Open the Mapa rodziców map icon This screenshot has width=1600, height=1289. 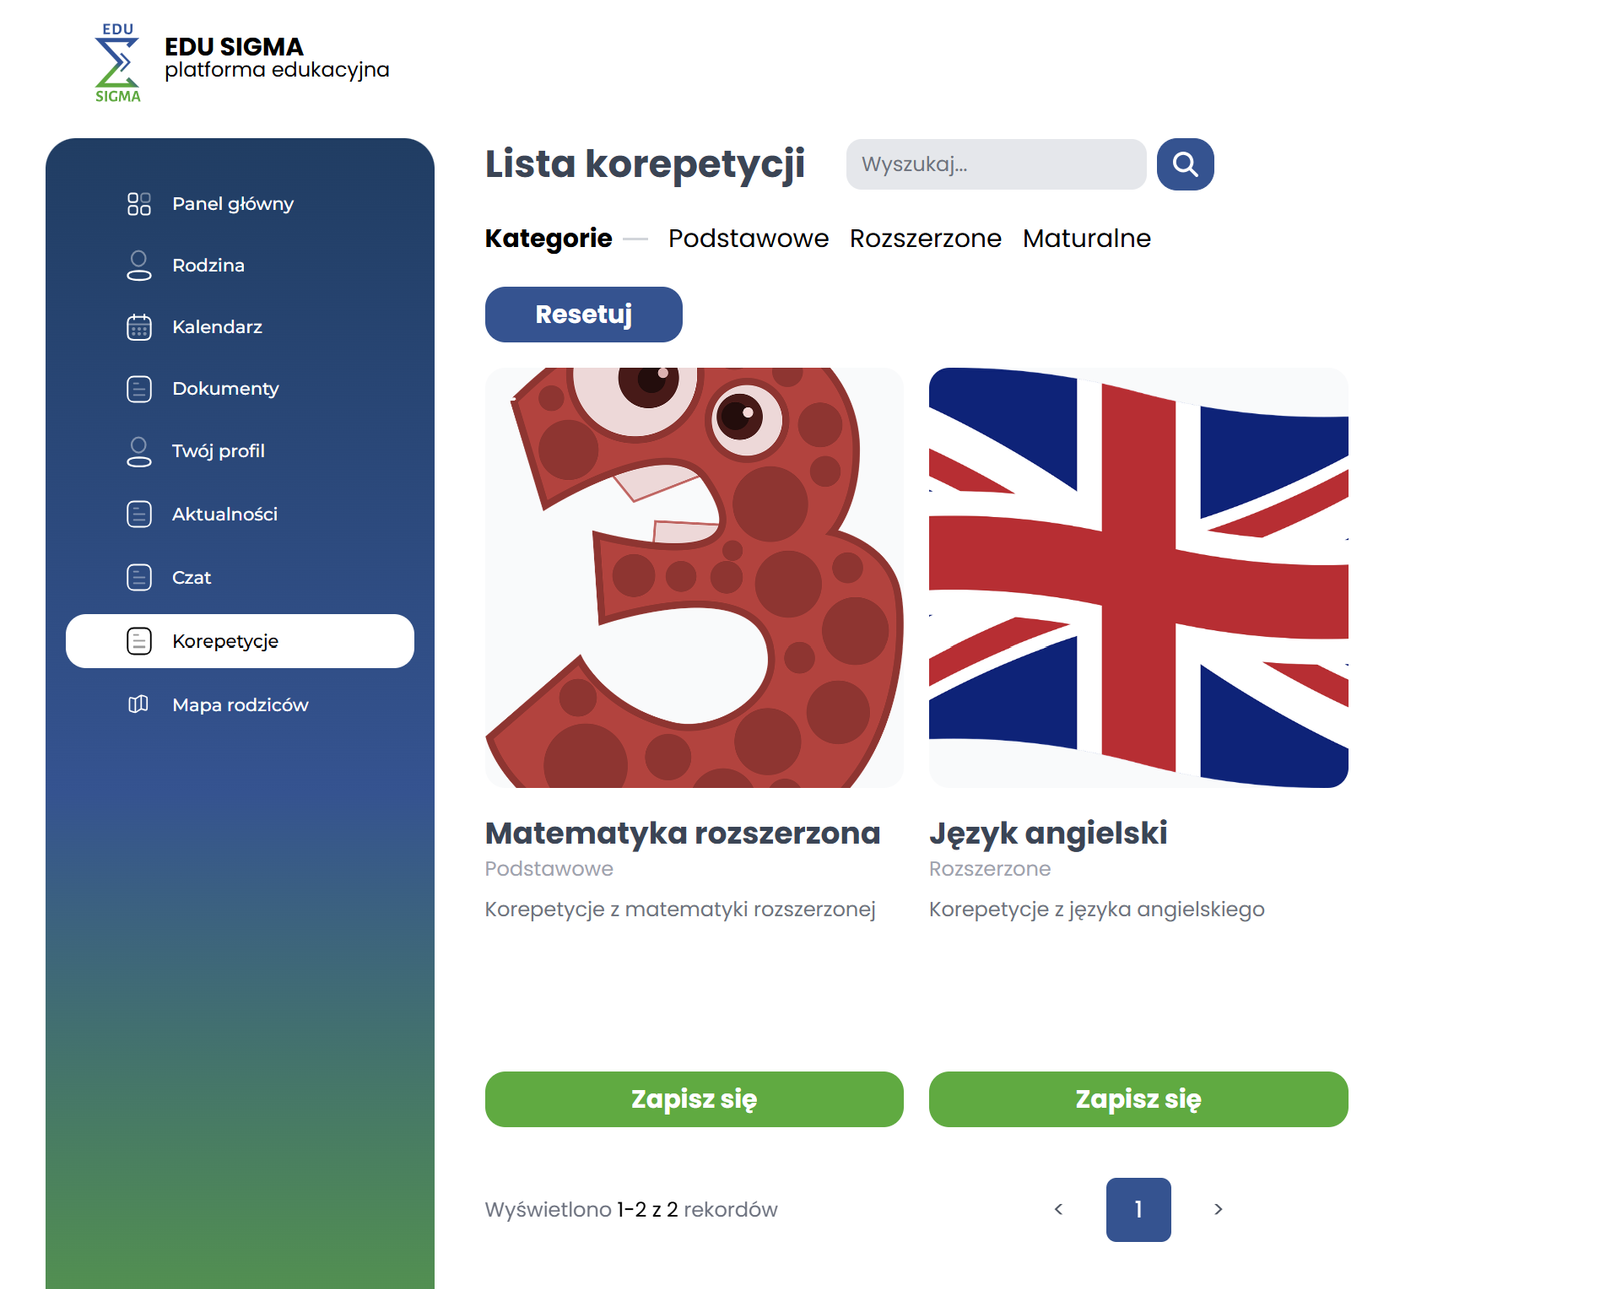pos(139,704)
